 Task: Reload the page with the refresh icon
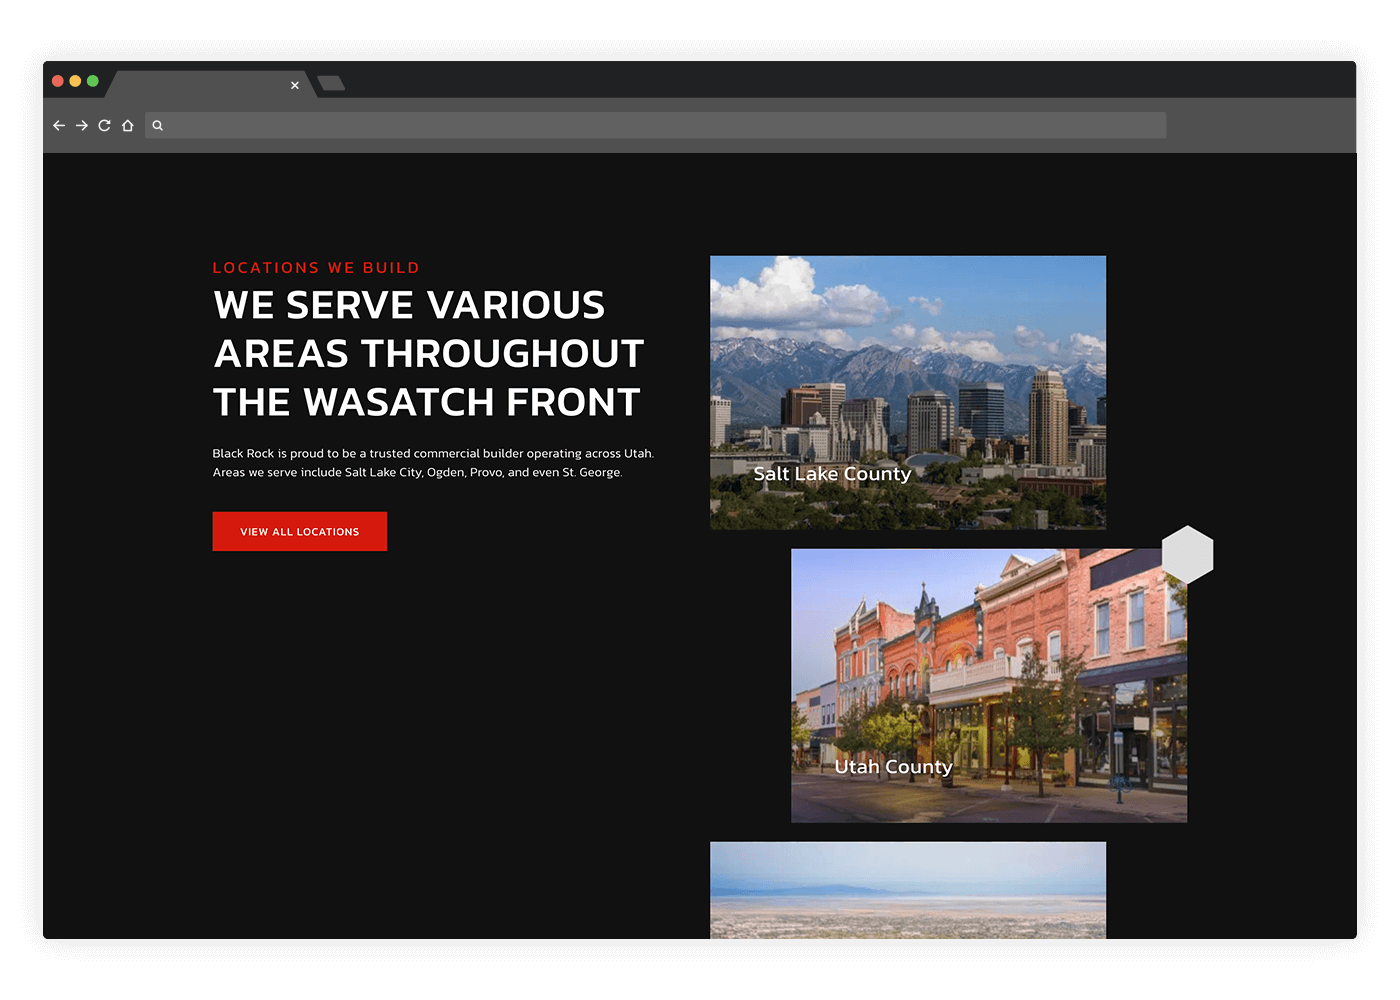click(104, 126)
